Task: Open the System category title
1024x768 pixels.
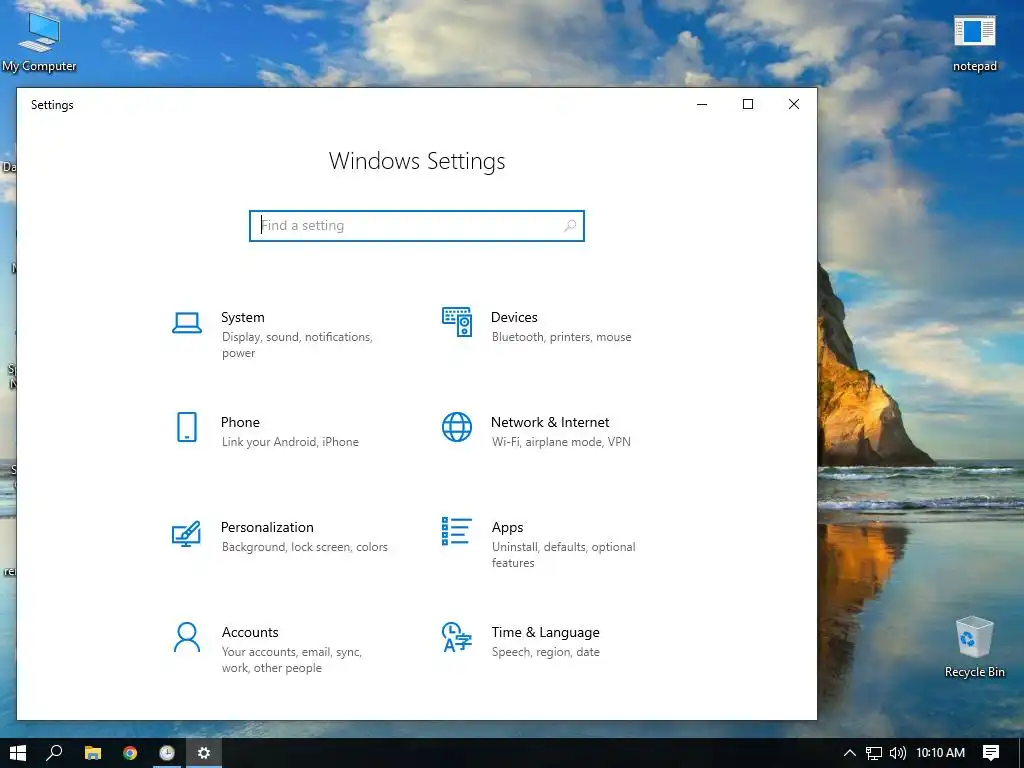Action: click(x=243, y=317)
